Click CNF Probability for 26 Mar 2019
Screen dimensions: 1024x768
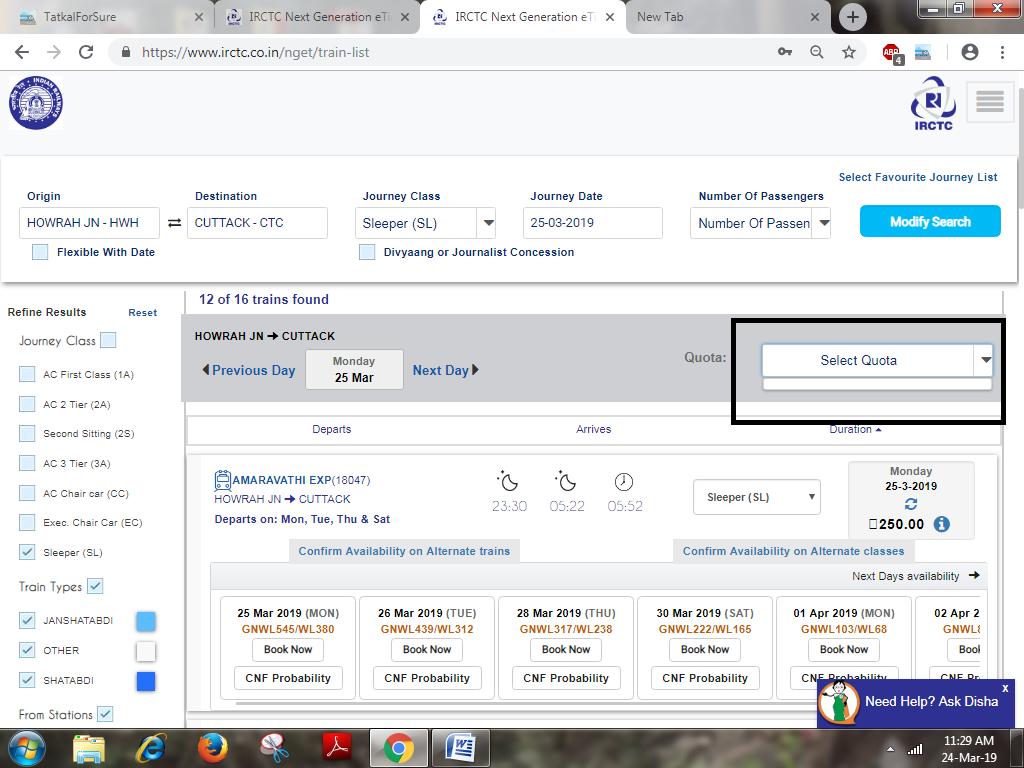click(427, 679)
